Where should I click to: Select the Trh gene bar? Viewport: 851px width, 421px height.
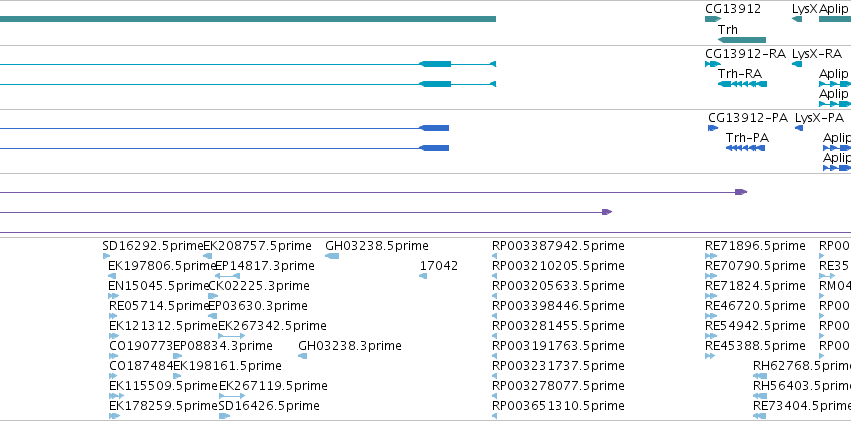pos(741,40)
